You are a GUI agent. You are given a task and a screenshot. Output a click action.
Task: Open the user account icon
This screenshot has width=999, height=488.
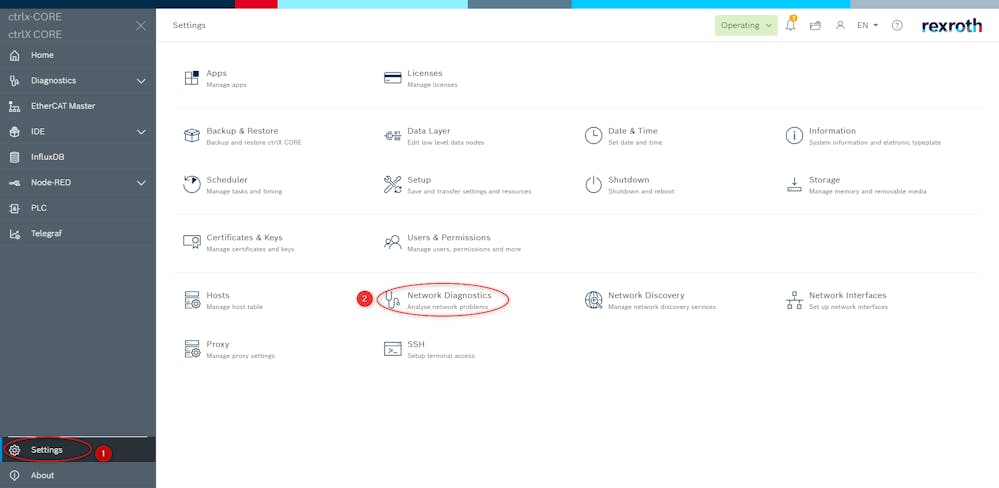tap(840, 25)
